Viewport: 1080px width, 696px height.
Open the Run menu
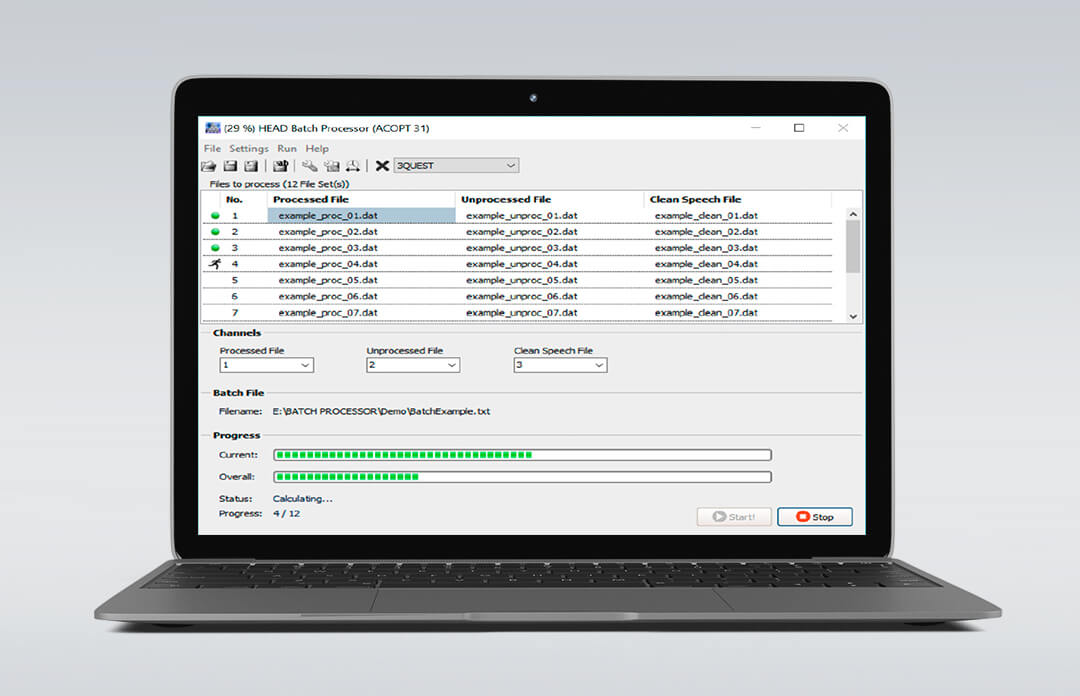point(287,148)
